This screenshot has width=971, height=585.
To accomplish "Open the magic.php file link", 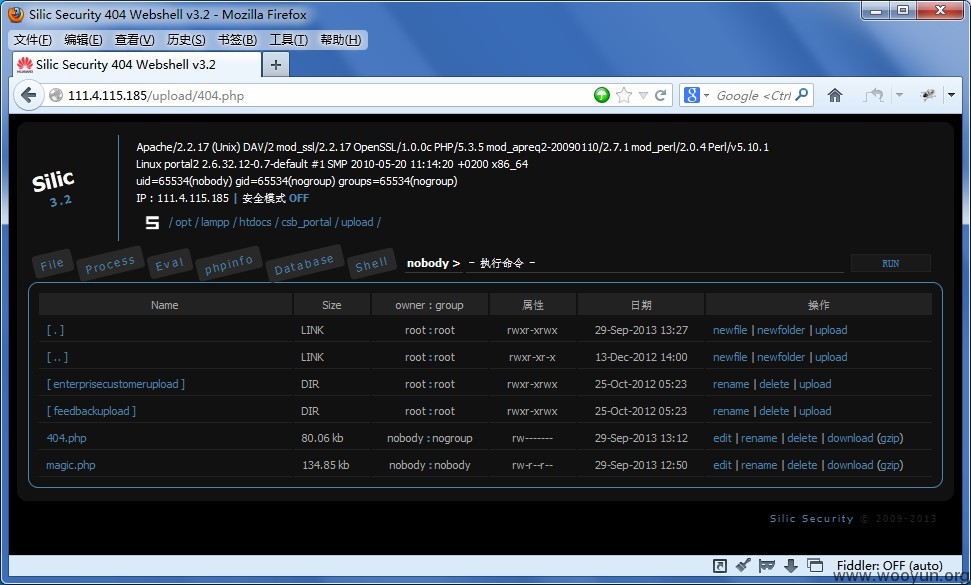I will tap(71, 465).
